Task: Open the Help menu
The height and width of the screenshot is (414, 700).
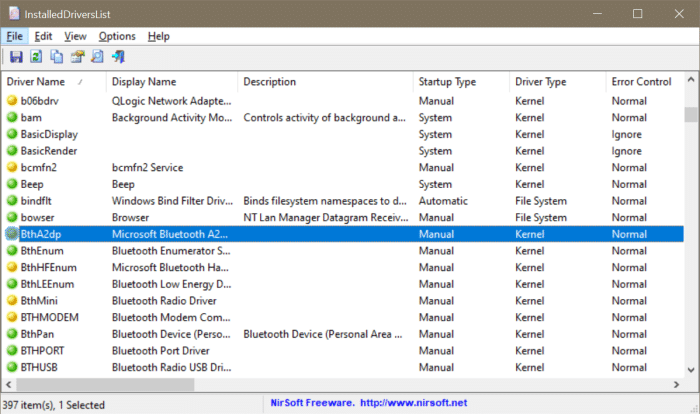Action: coord(158,36)
